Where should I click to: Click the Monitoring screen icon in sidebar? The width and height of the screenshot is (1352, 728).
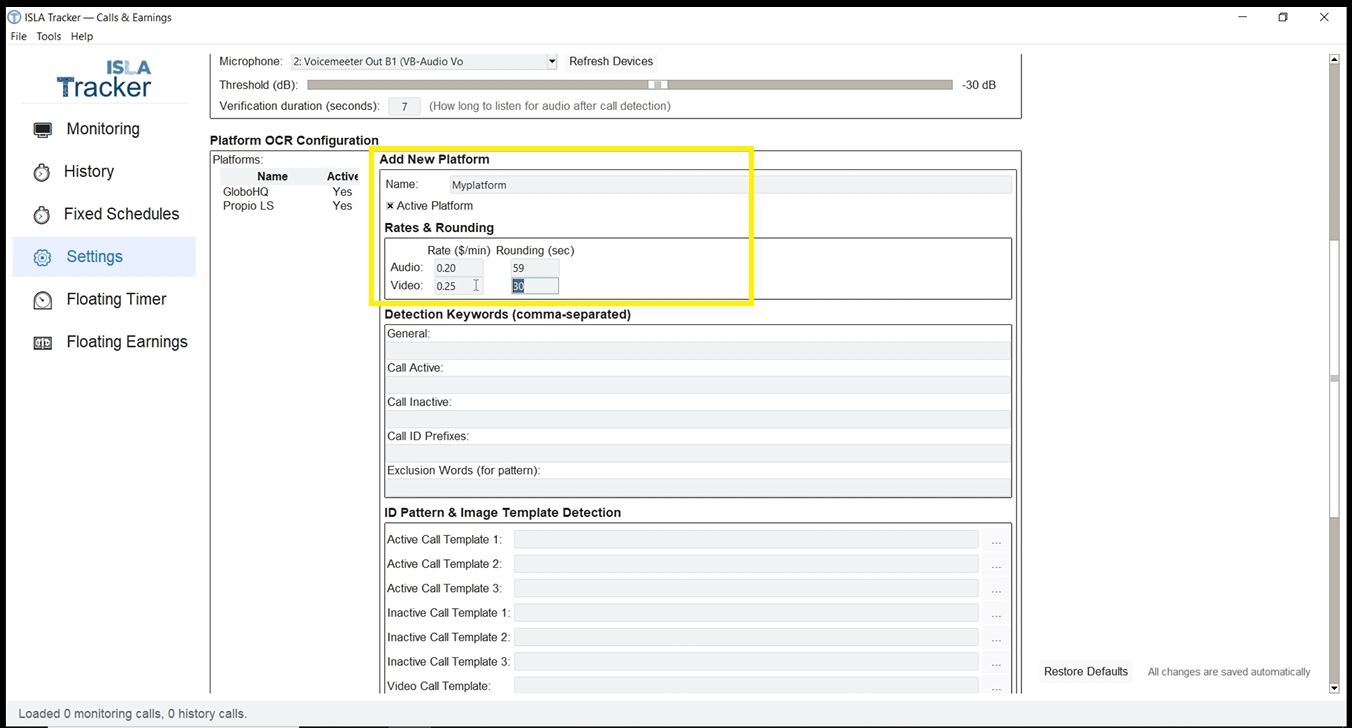(42, 130)
